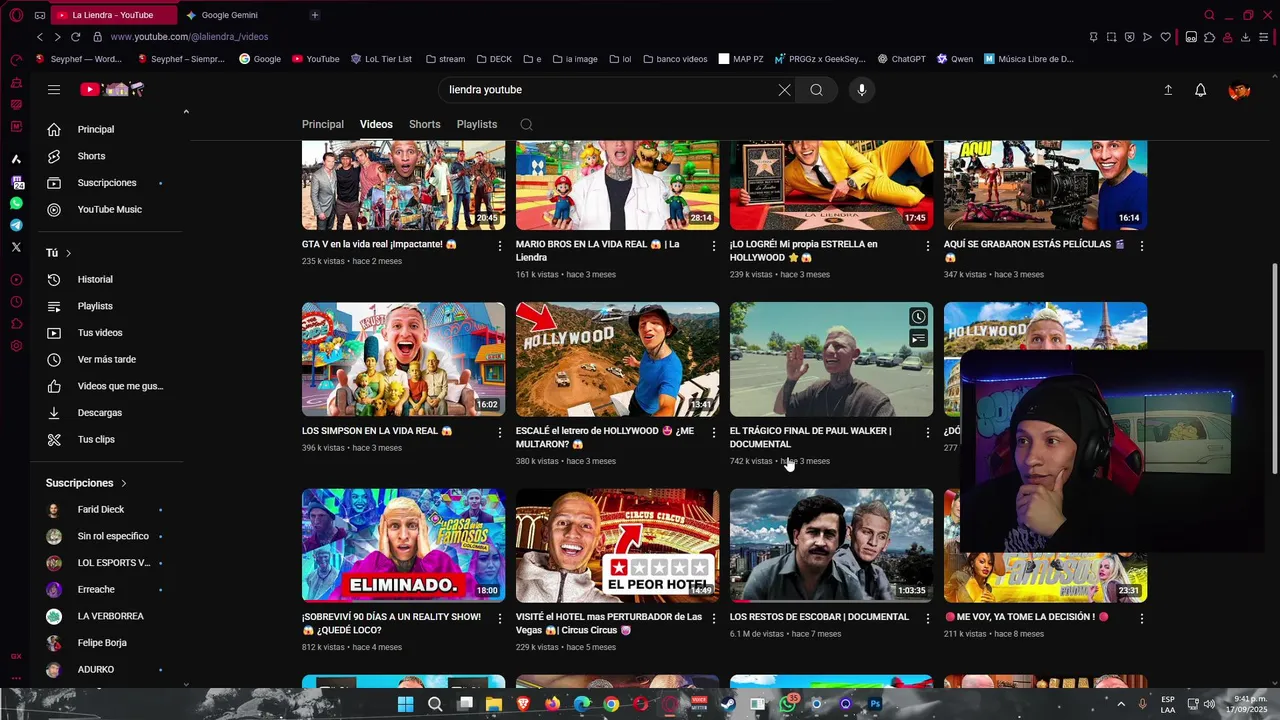
Task: Open X in the Opera sidebar
Action: 16,246
